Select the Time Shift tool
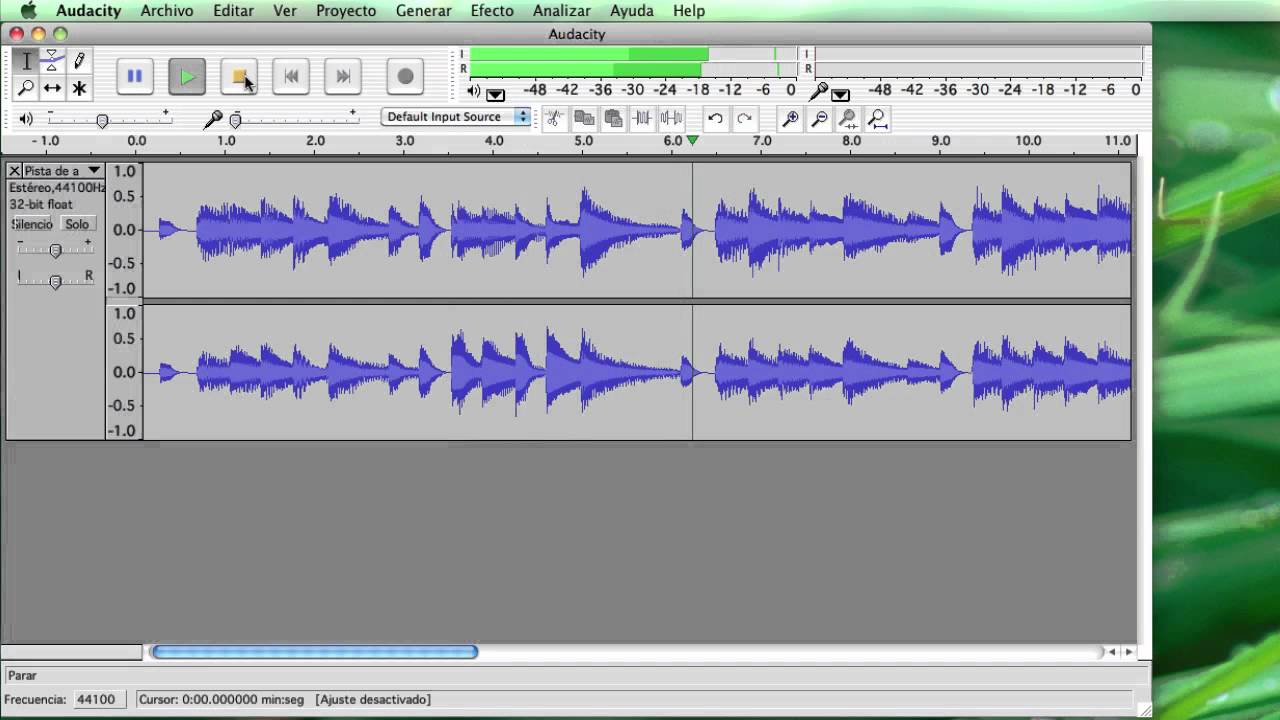 coord(52,88)
